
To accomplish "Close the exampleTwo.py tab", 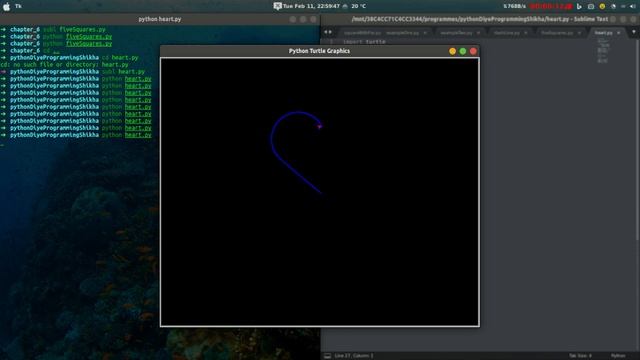I will tap(478, 33).
